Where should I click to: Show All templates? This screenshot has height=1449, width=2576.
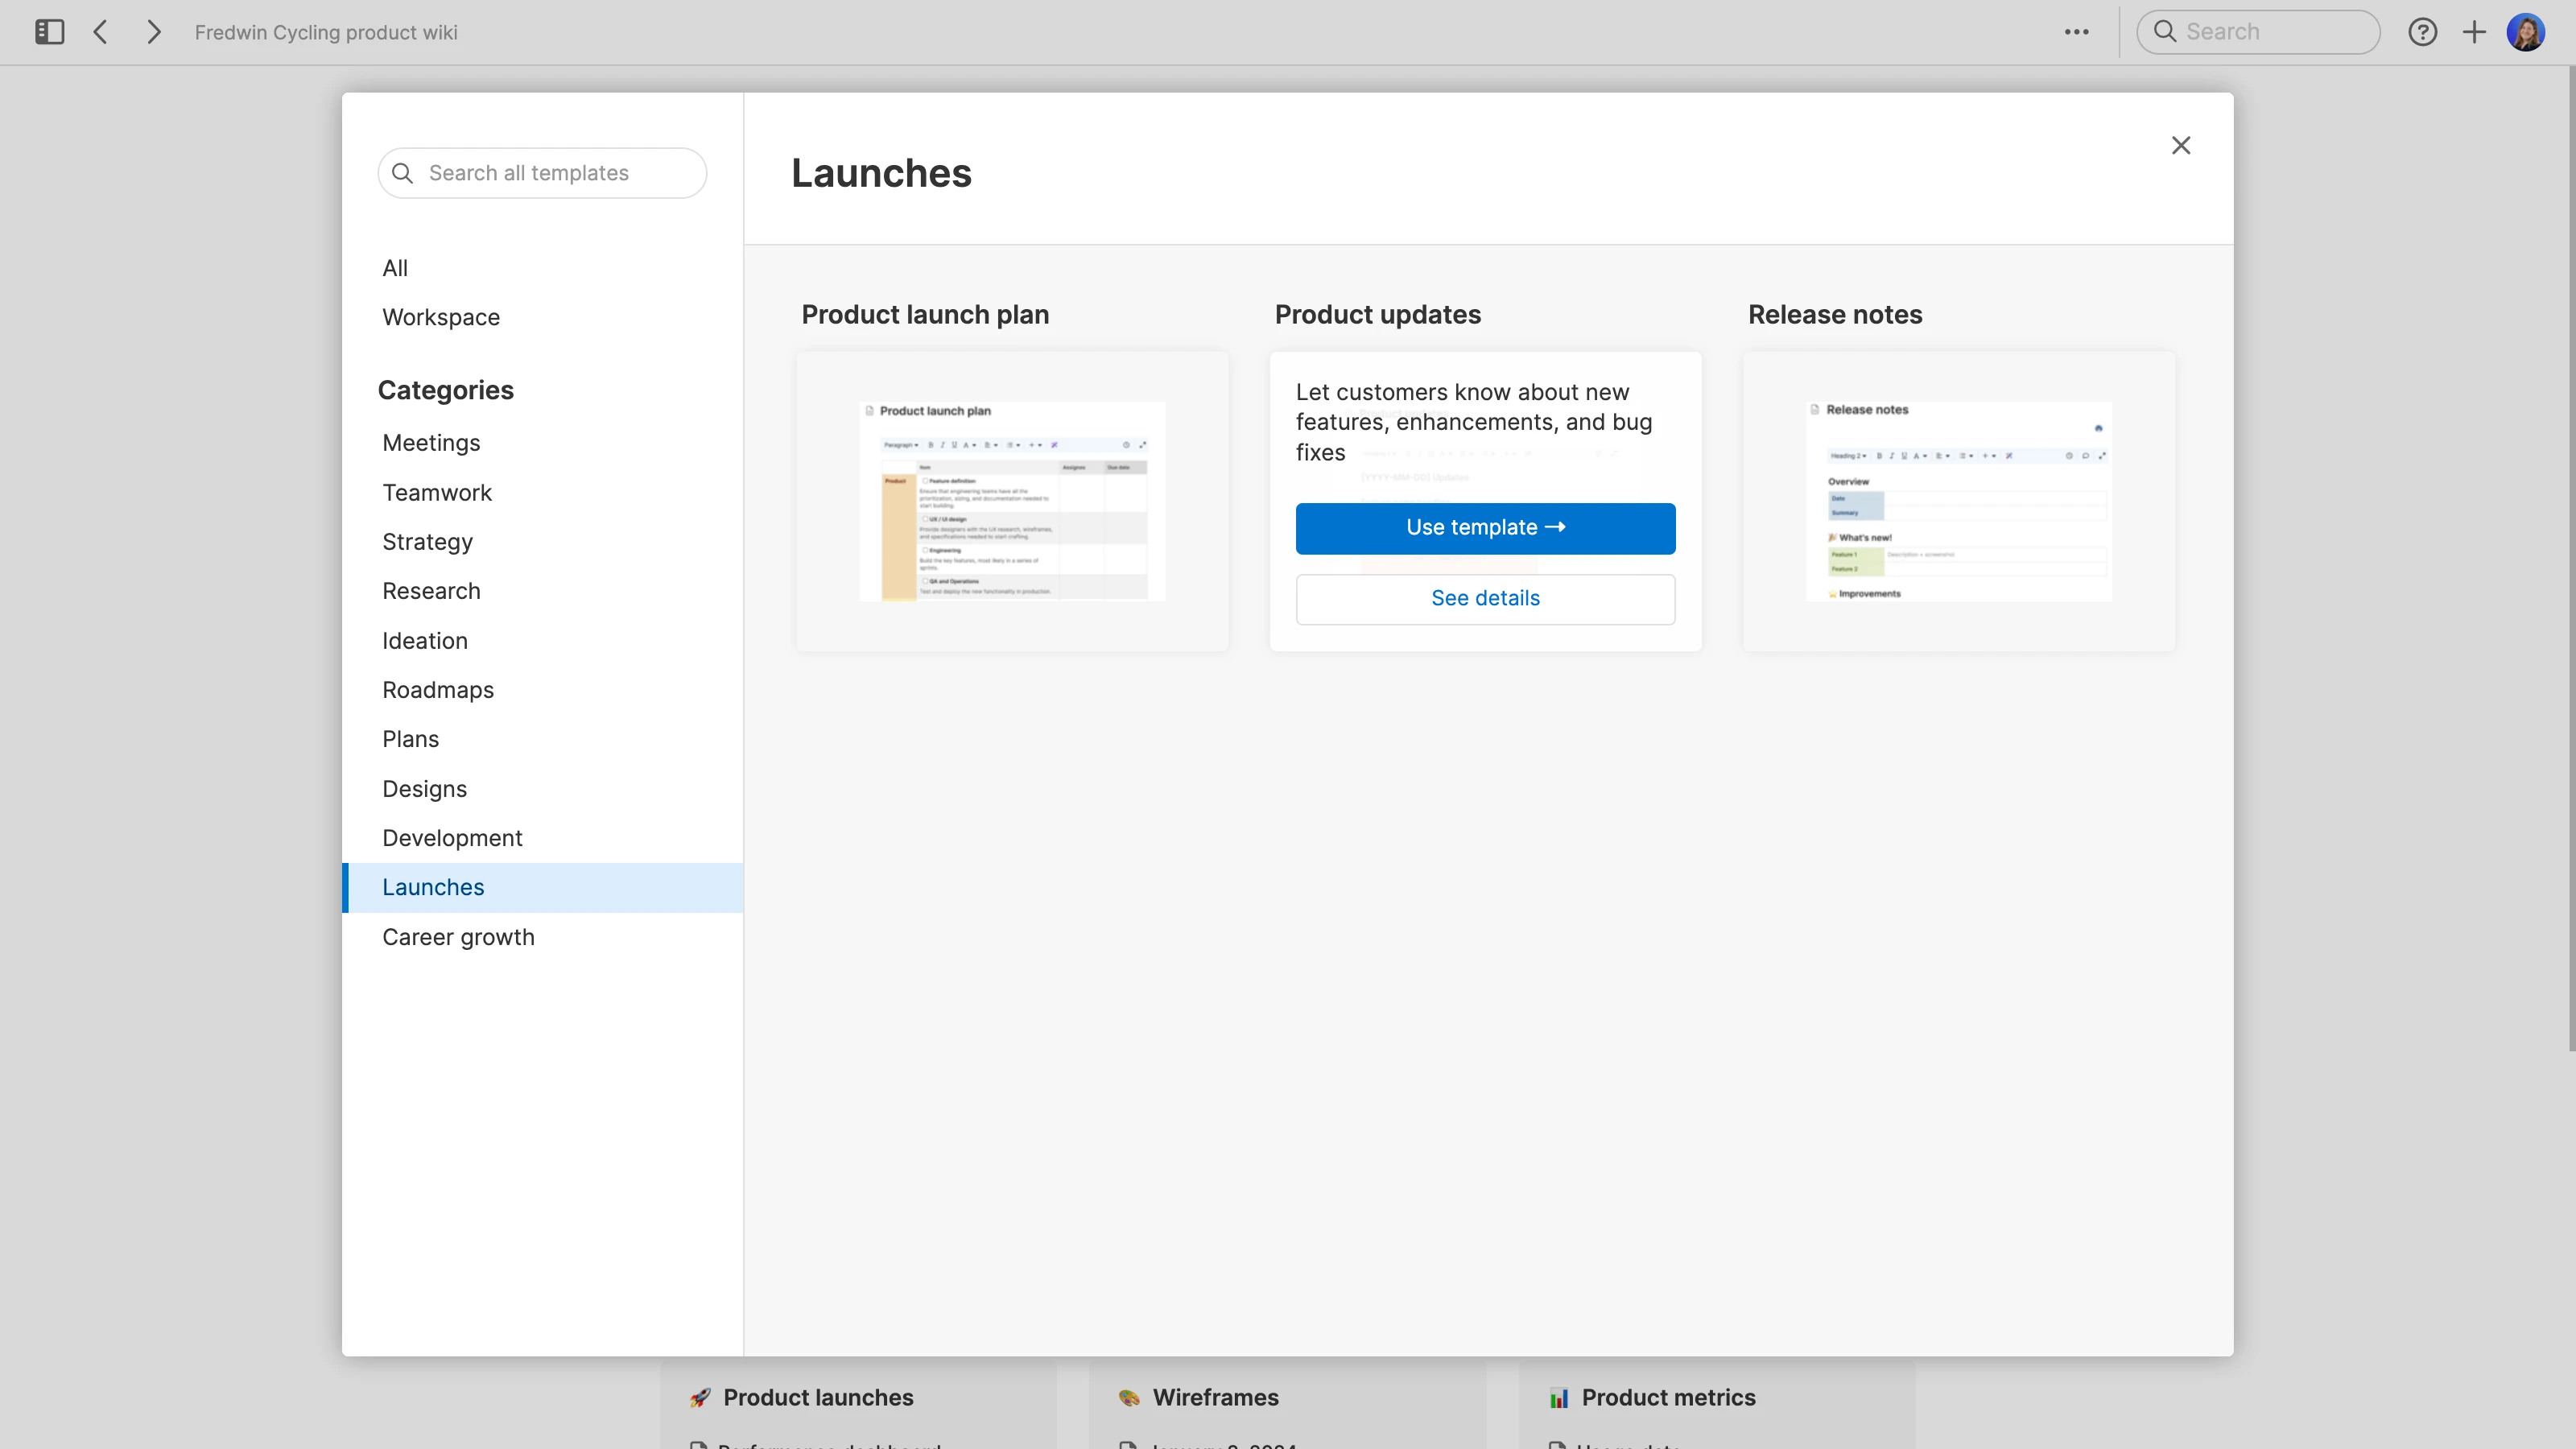click(x=395, y=268)
